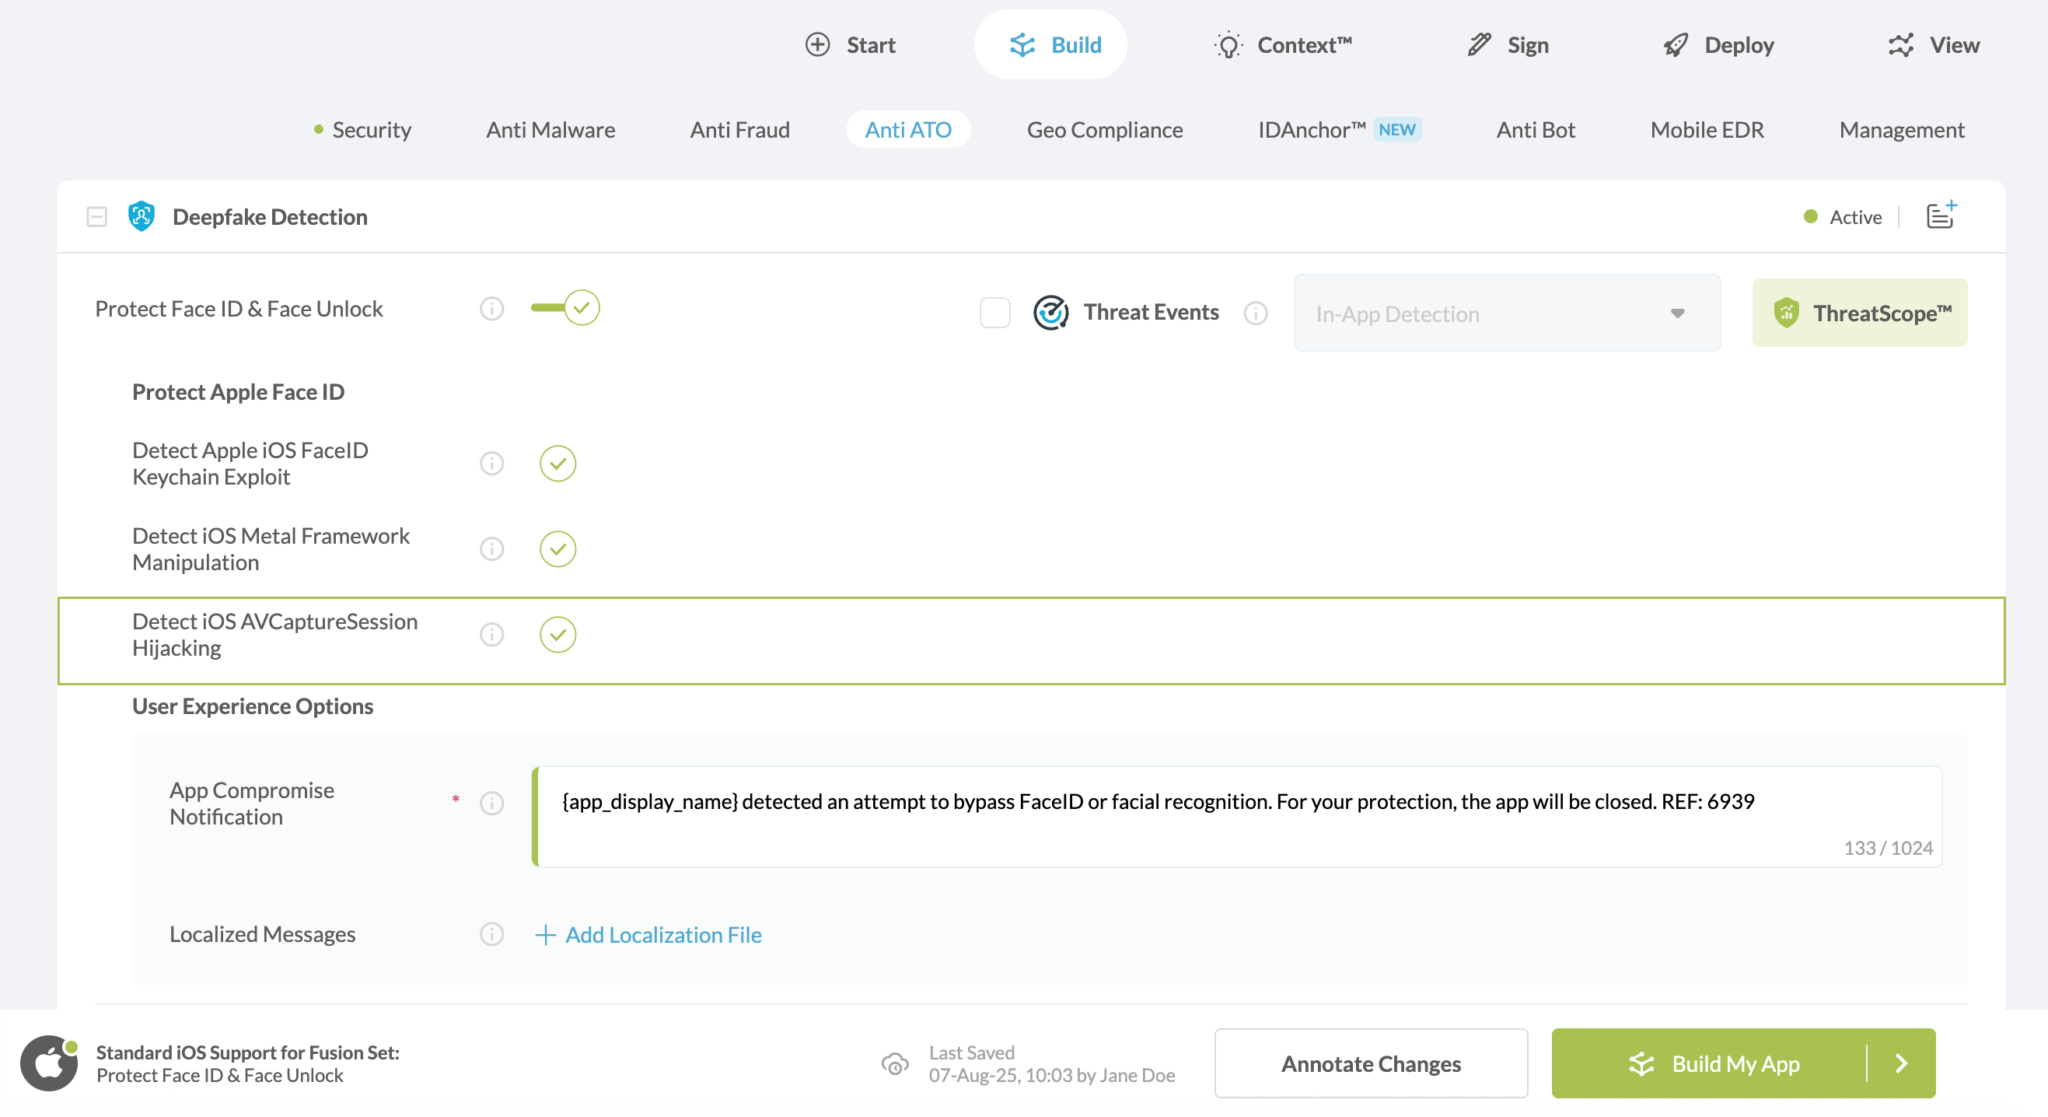This screenshot has height=1117, width=2048.
Task: Show info for FaceID Keychain Exploit
Action: (491, 463)
